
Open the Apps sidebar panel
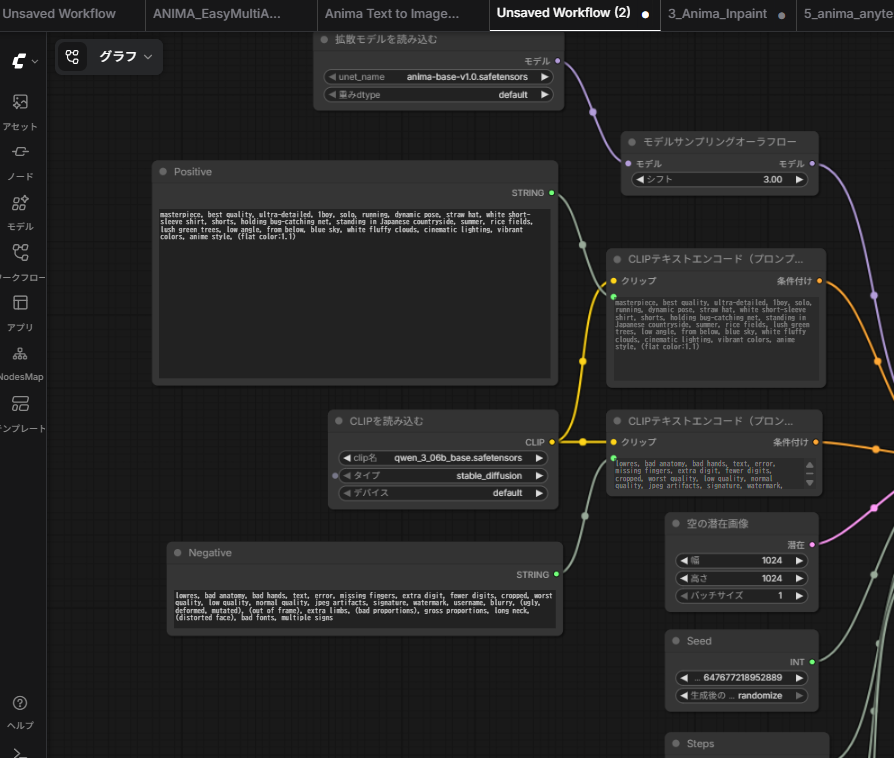tap(21, 313)
